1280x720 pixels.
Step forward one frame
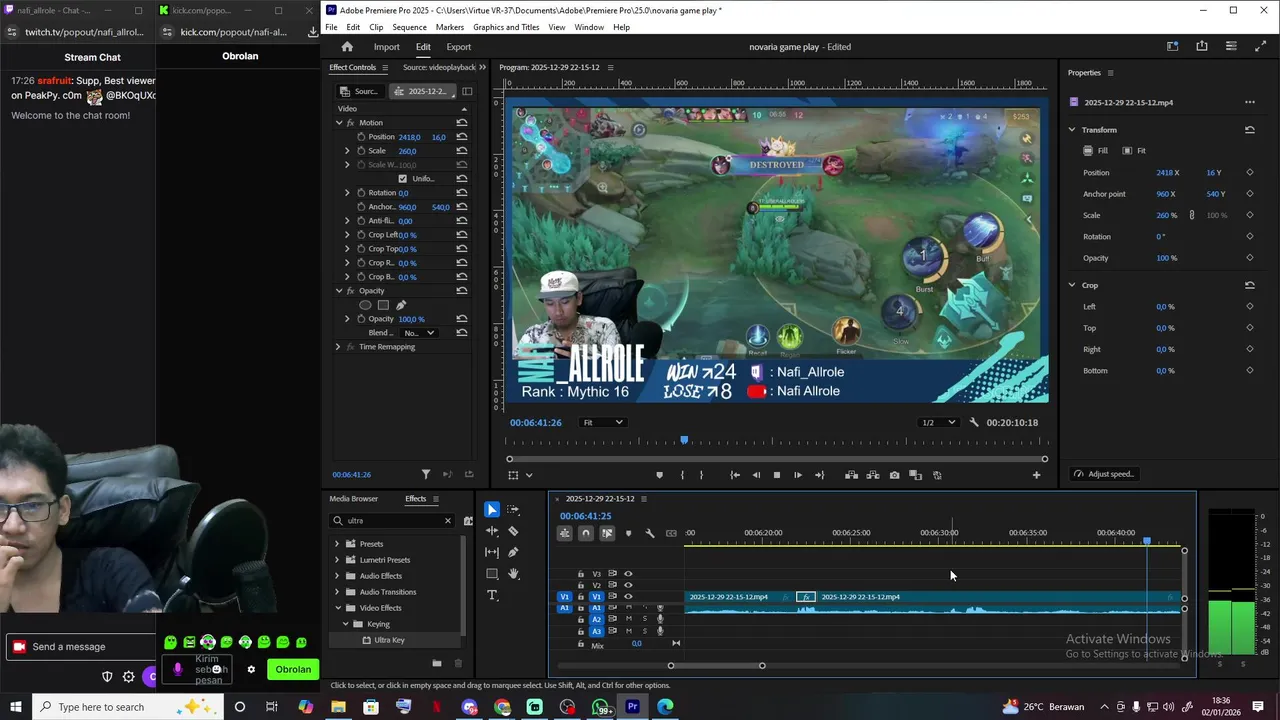(x=798, y=475)
